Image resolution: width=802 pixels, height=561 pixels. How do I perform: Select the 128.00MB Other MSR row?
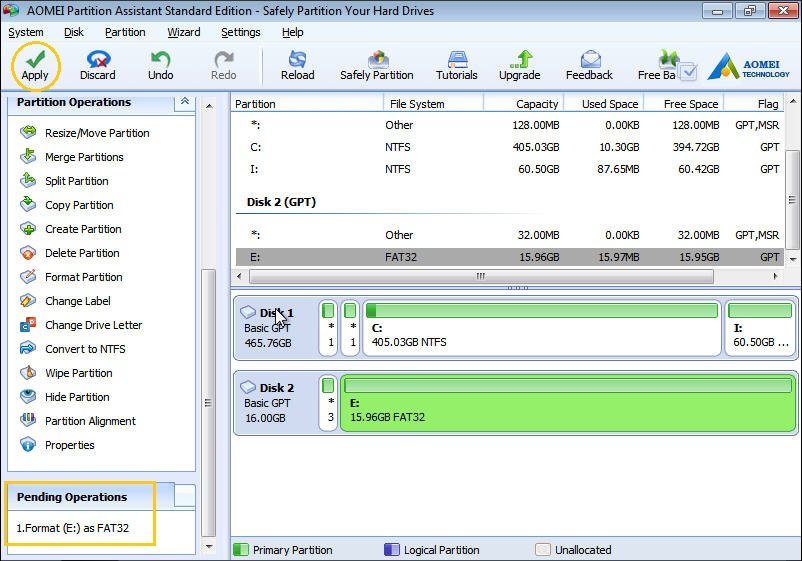pyautogui.click(x=509, y=125)
